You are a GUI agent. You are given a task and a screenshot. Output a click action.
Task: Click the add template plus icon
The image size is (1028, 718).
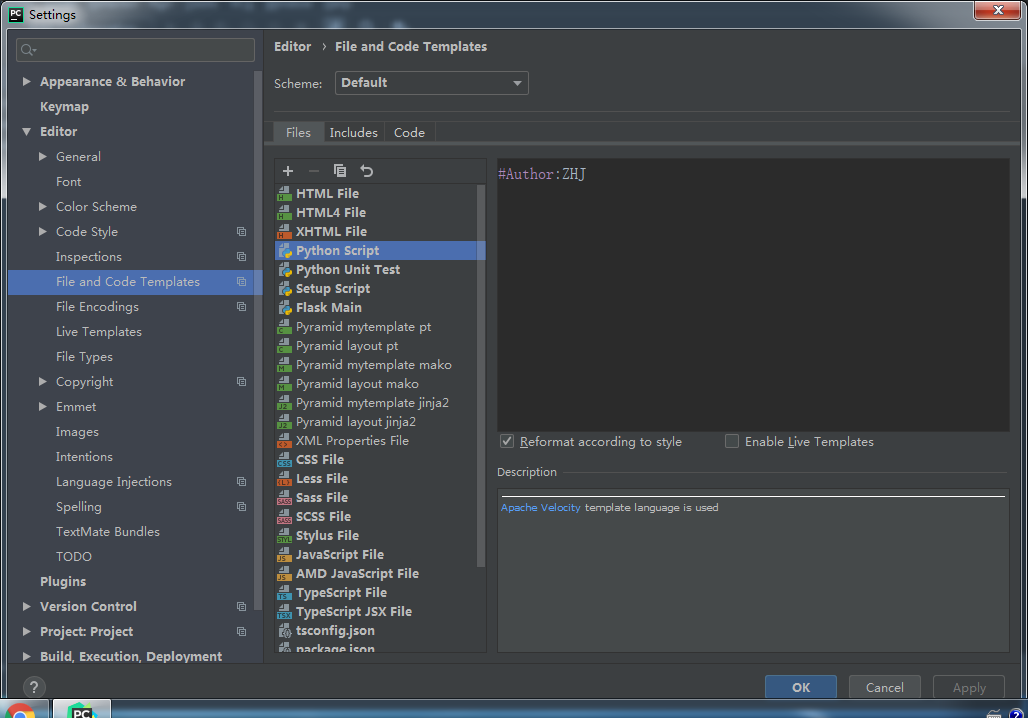pos(288,171)
